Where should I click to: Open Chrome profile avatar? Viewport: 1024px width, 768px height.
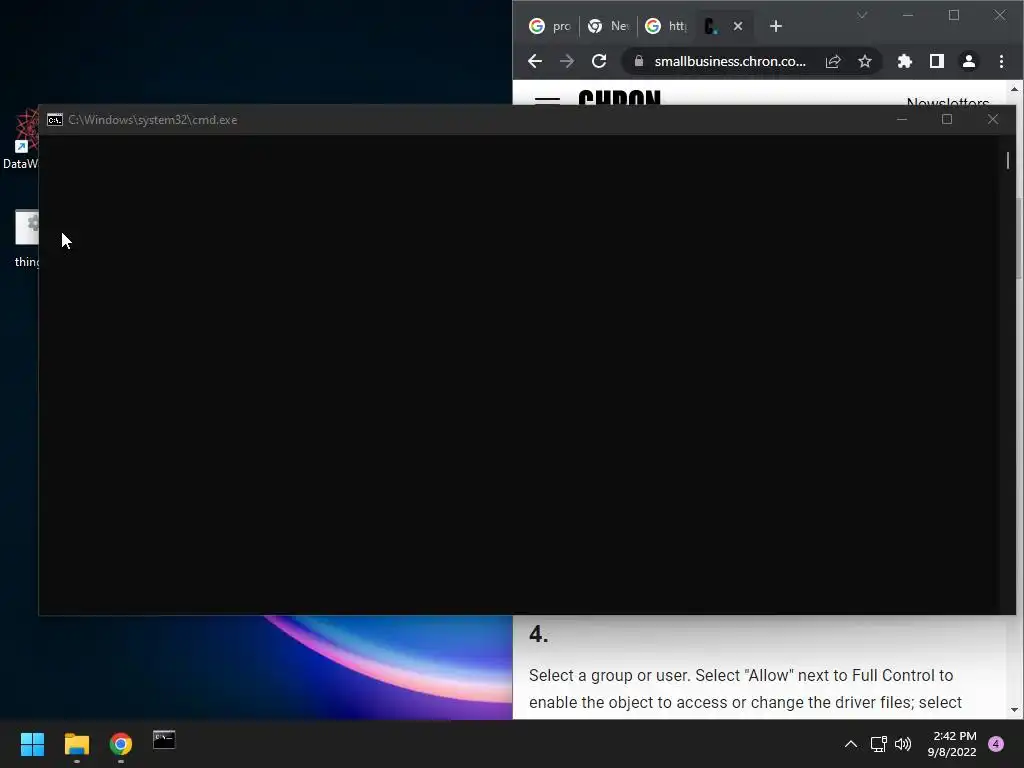(968, 61)
